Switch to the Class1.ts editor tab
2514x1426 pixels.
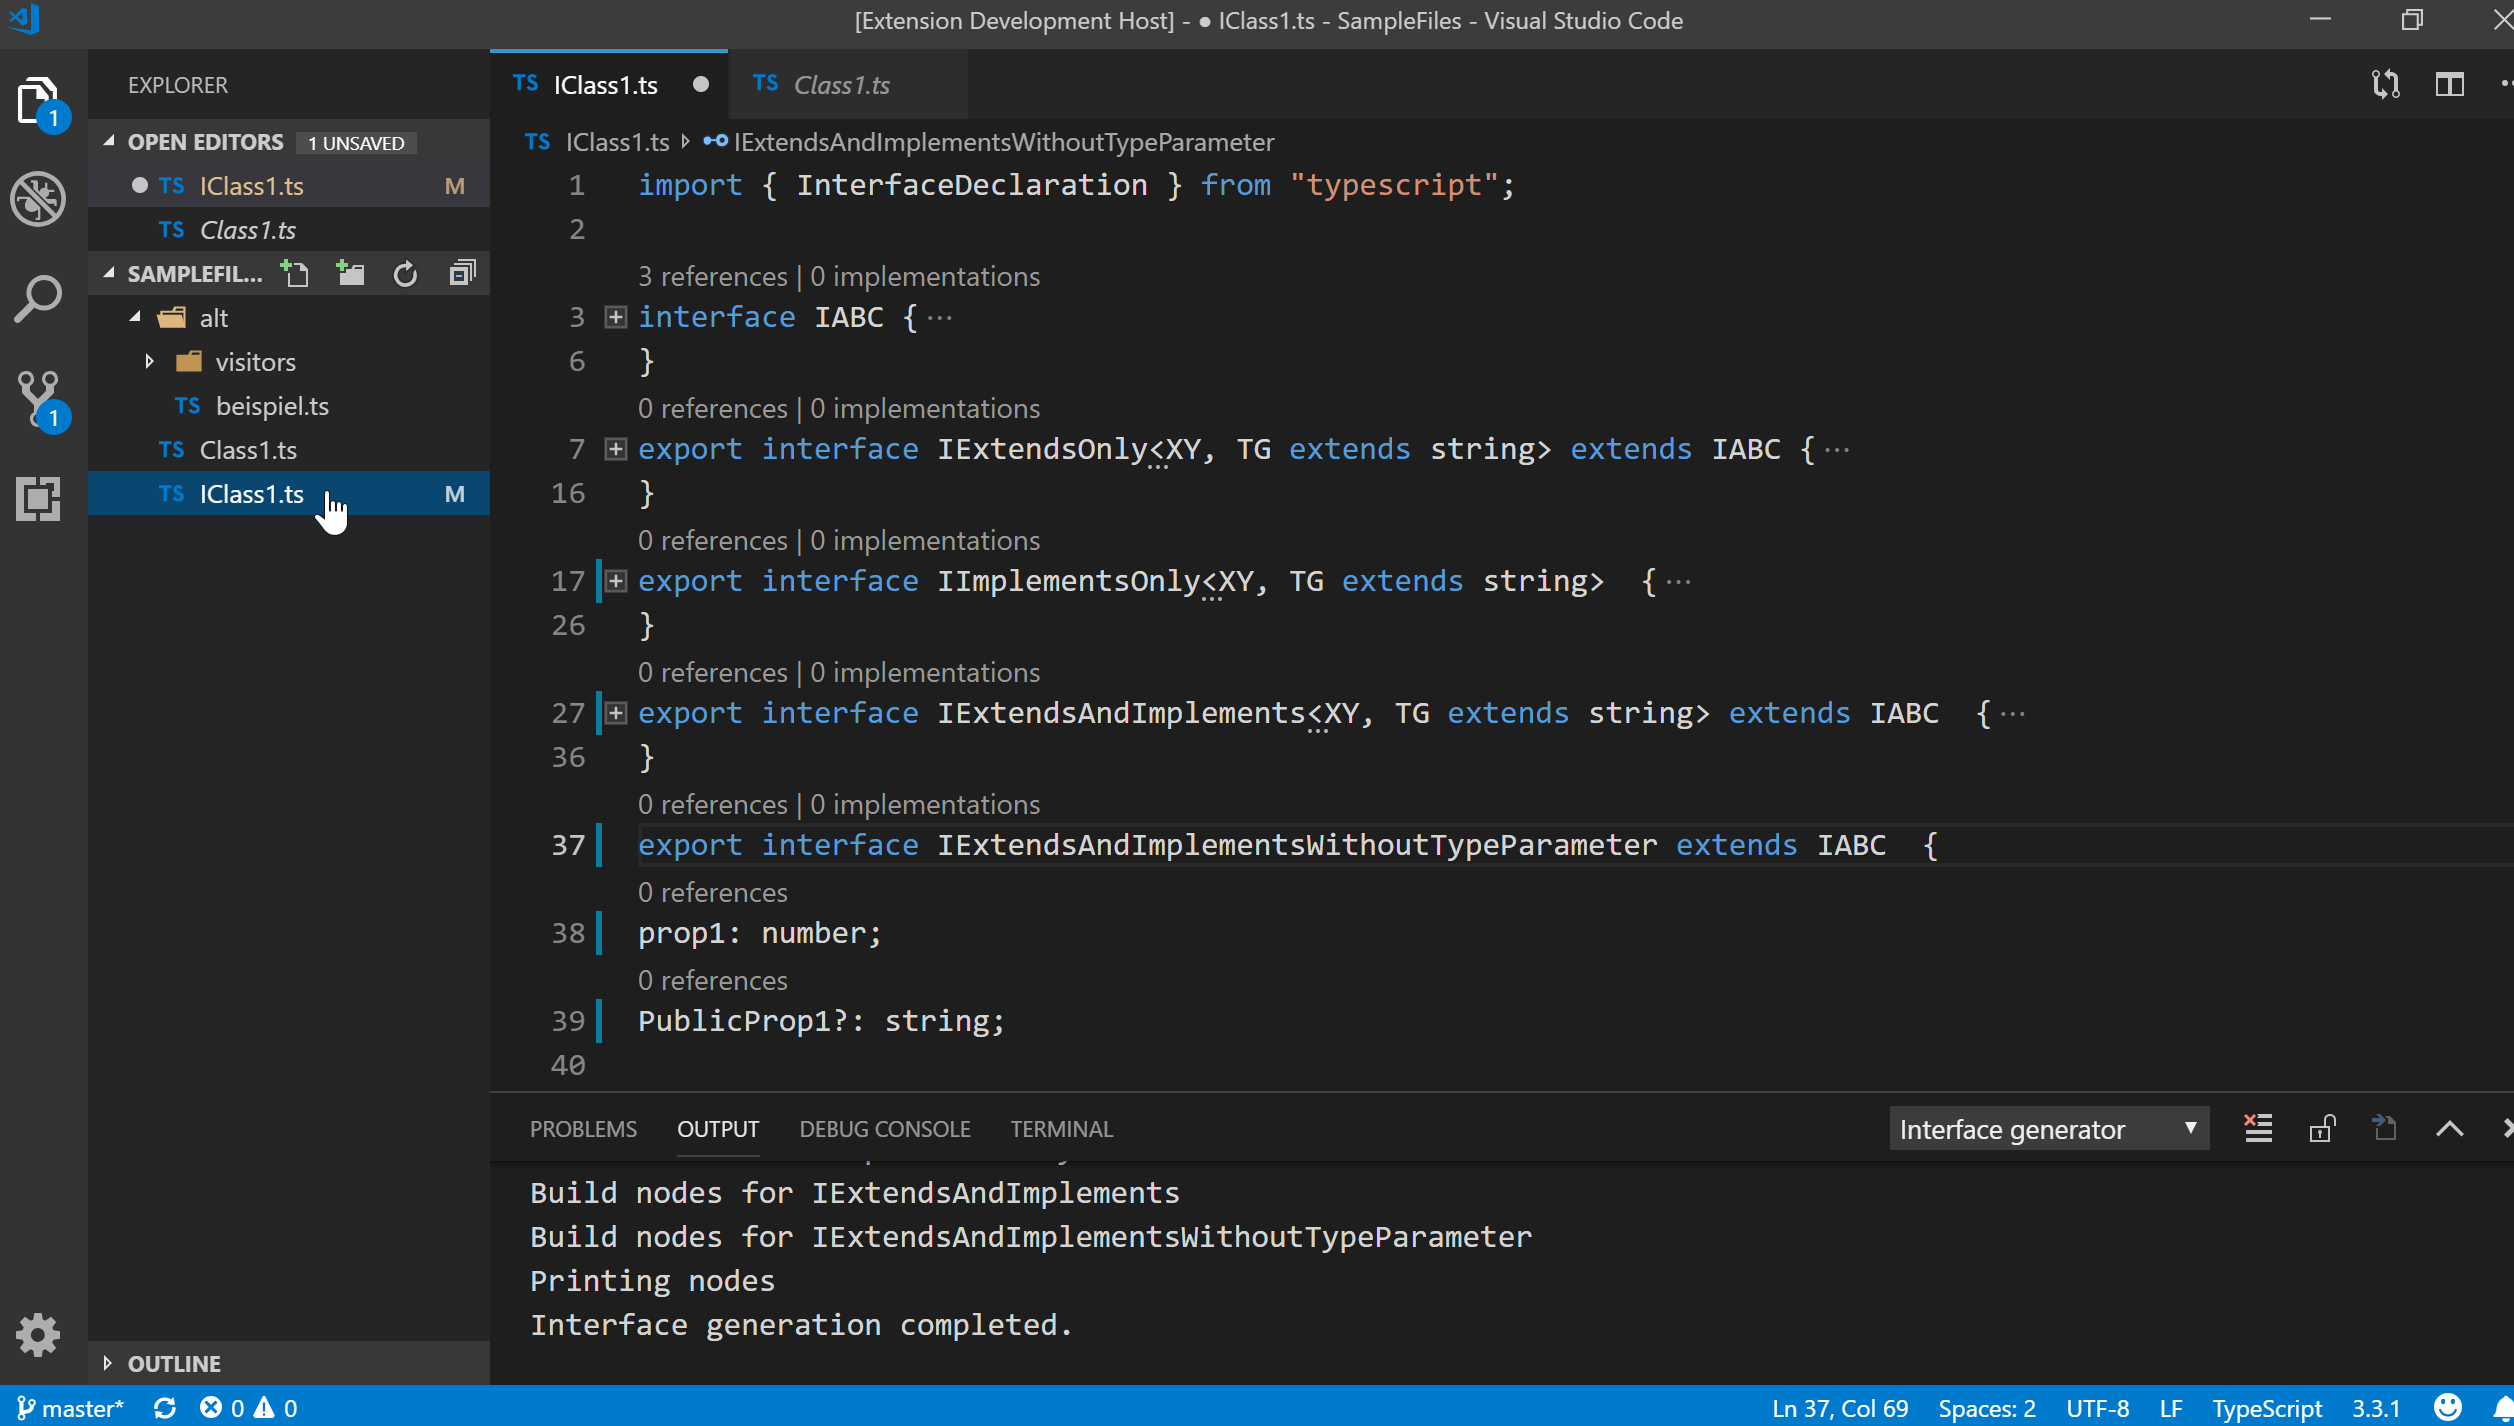point(841,85)
